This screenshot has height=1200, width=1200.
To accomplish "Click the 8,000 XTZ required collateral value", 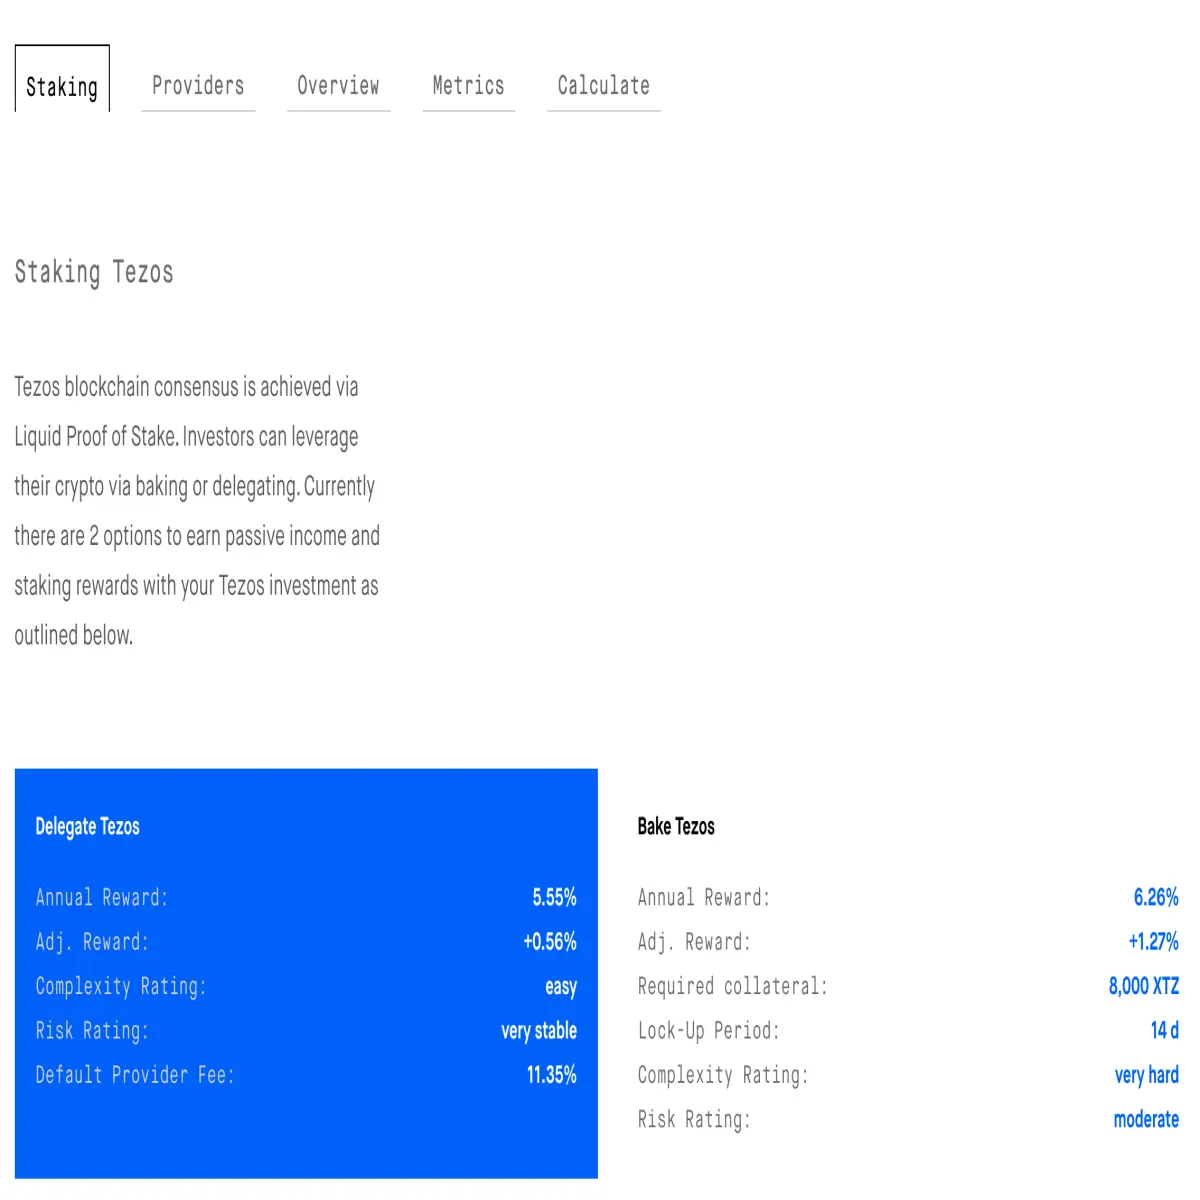I will click(1144, 987).
